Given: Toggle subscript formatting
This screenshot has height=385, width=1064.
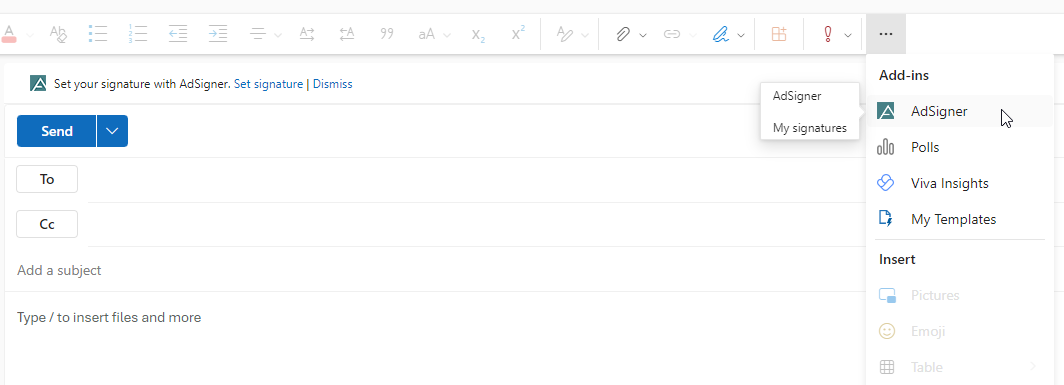Looking at the screenshot, I should click(x=478, y=35).
